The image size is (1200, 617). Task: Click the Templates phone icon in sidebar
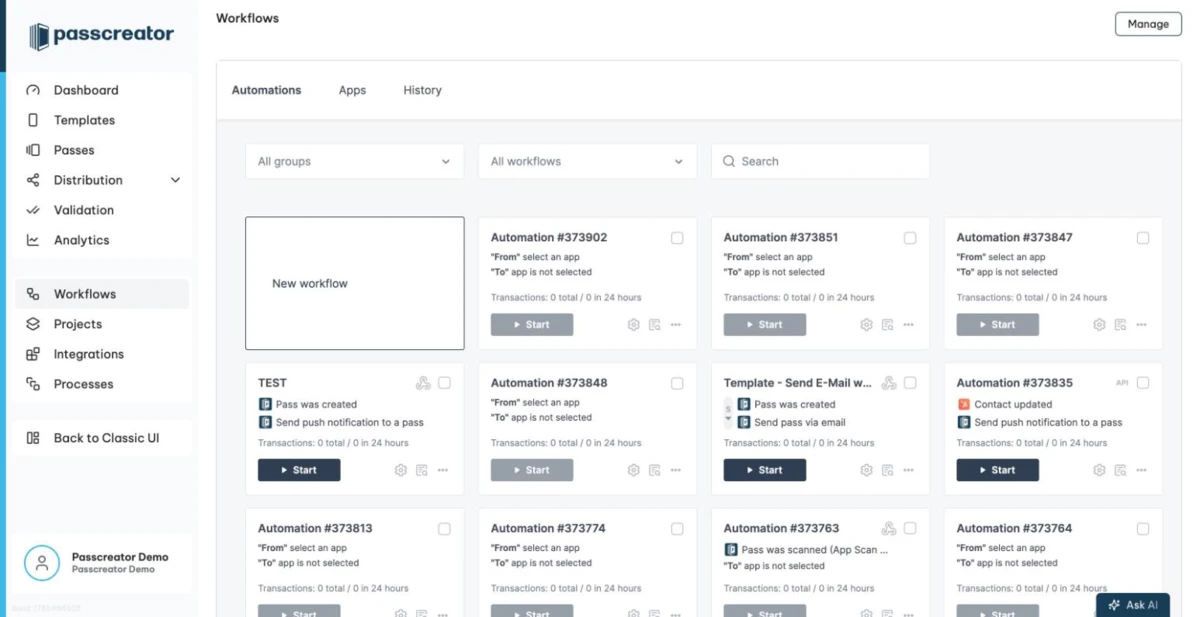[x=33, y=120]
